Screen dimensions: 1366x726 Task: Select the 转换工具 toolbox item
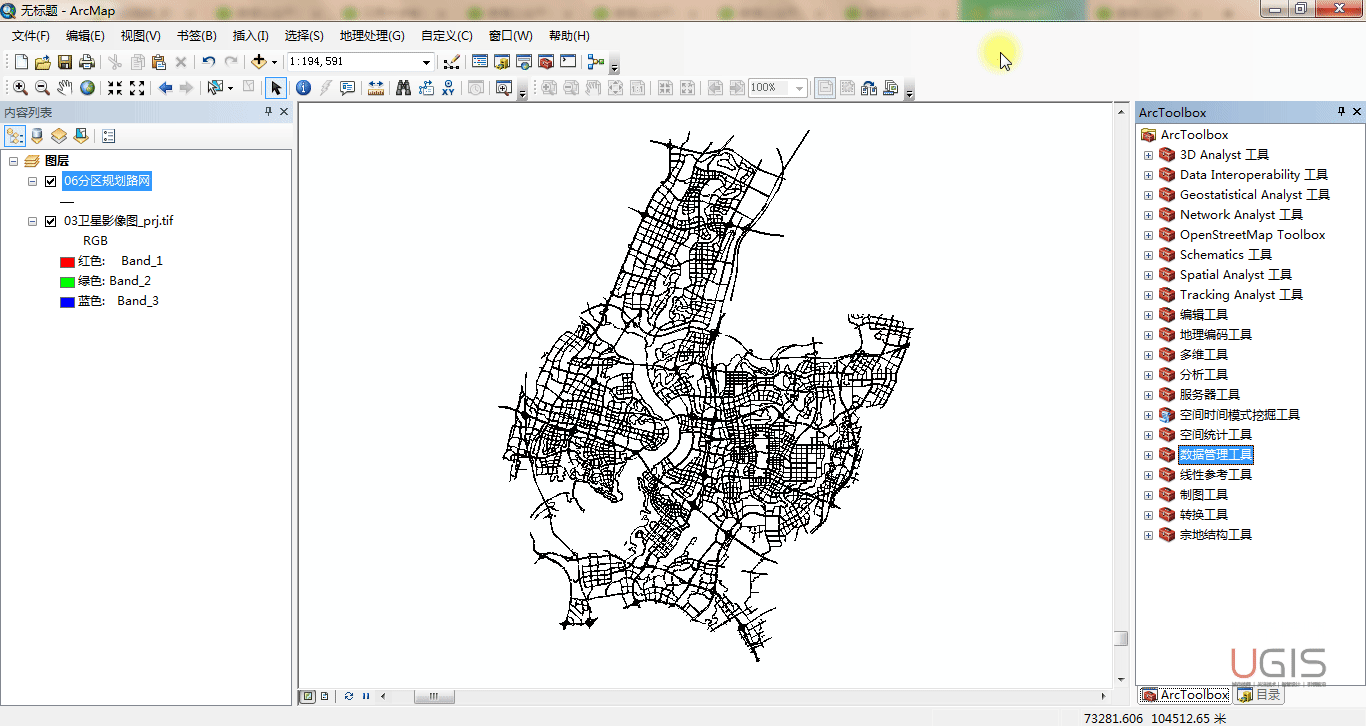click(1203, 515)
